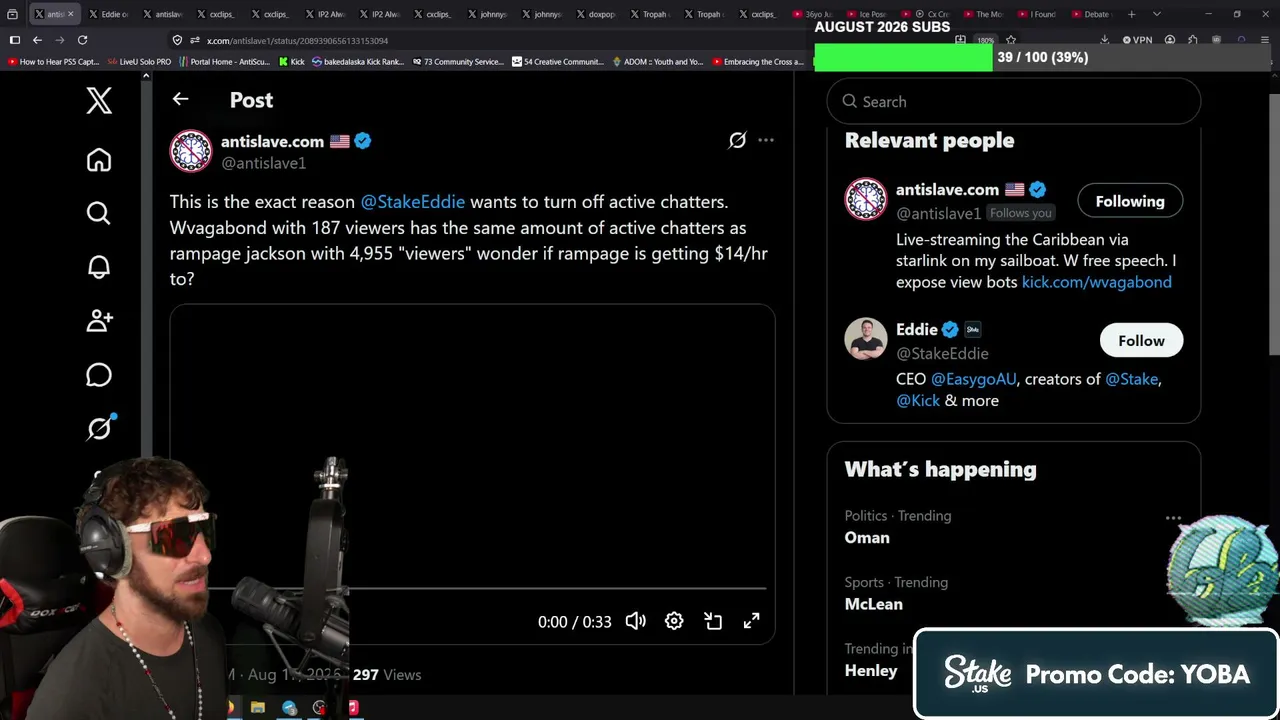The image size is (1280, 720).
Task: Go back using the Post arrow
Action: (x=180, y=99)
